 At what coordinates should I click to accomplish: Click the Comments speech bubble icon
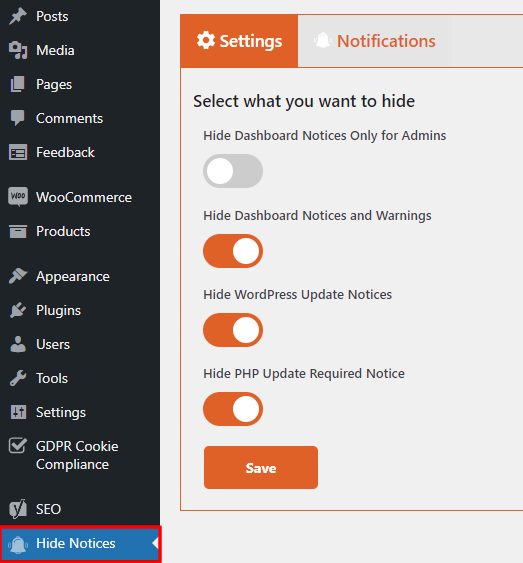pyautogui.click(x=18, y=118)
